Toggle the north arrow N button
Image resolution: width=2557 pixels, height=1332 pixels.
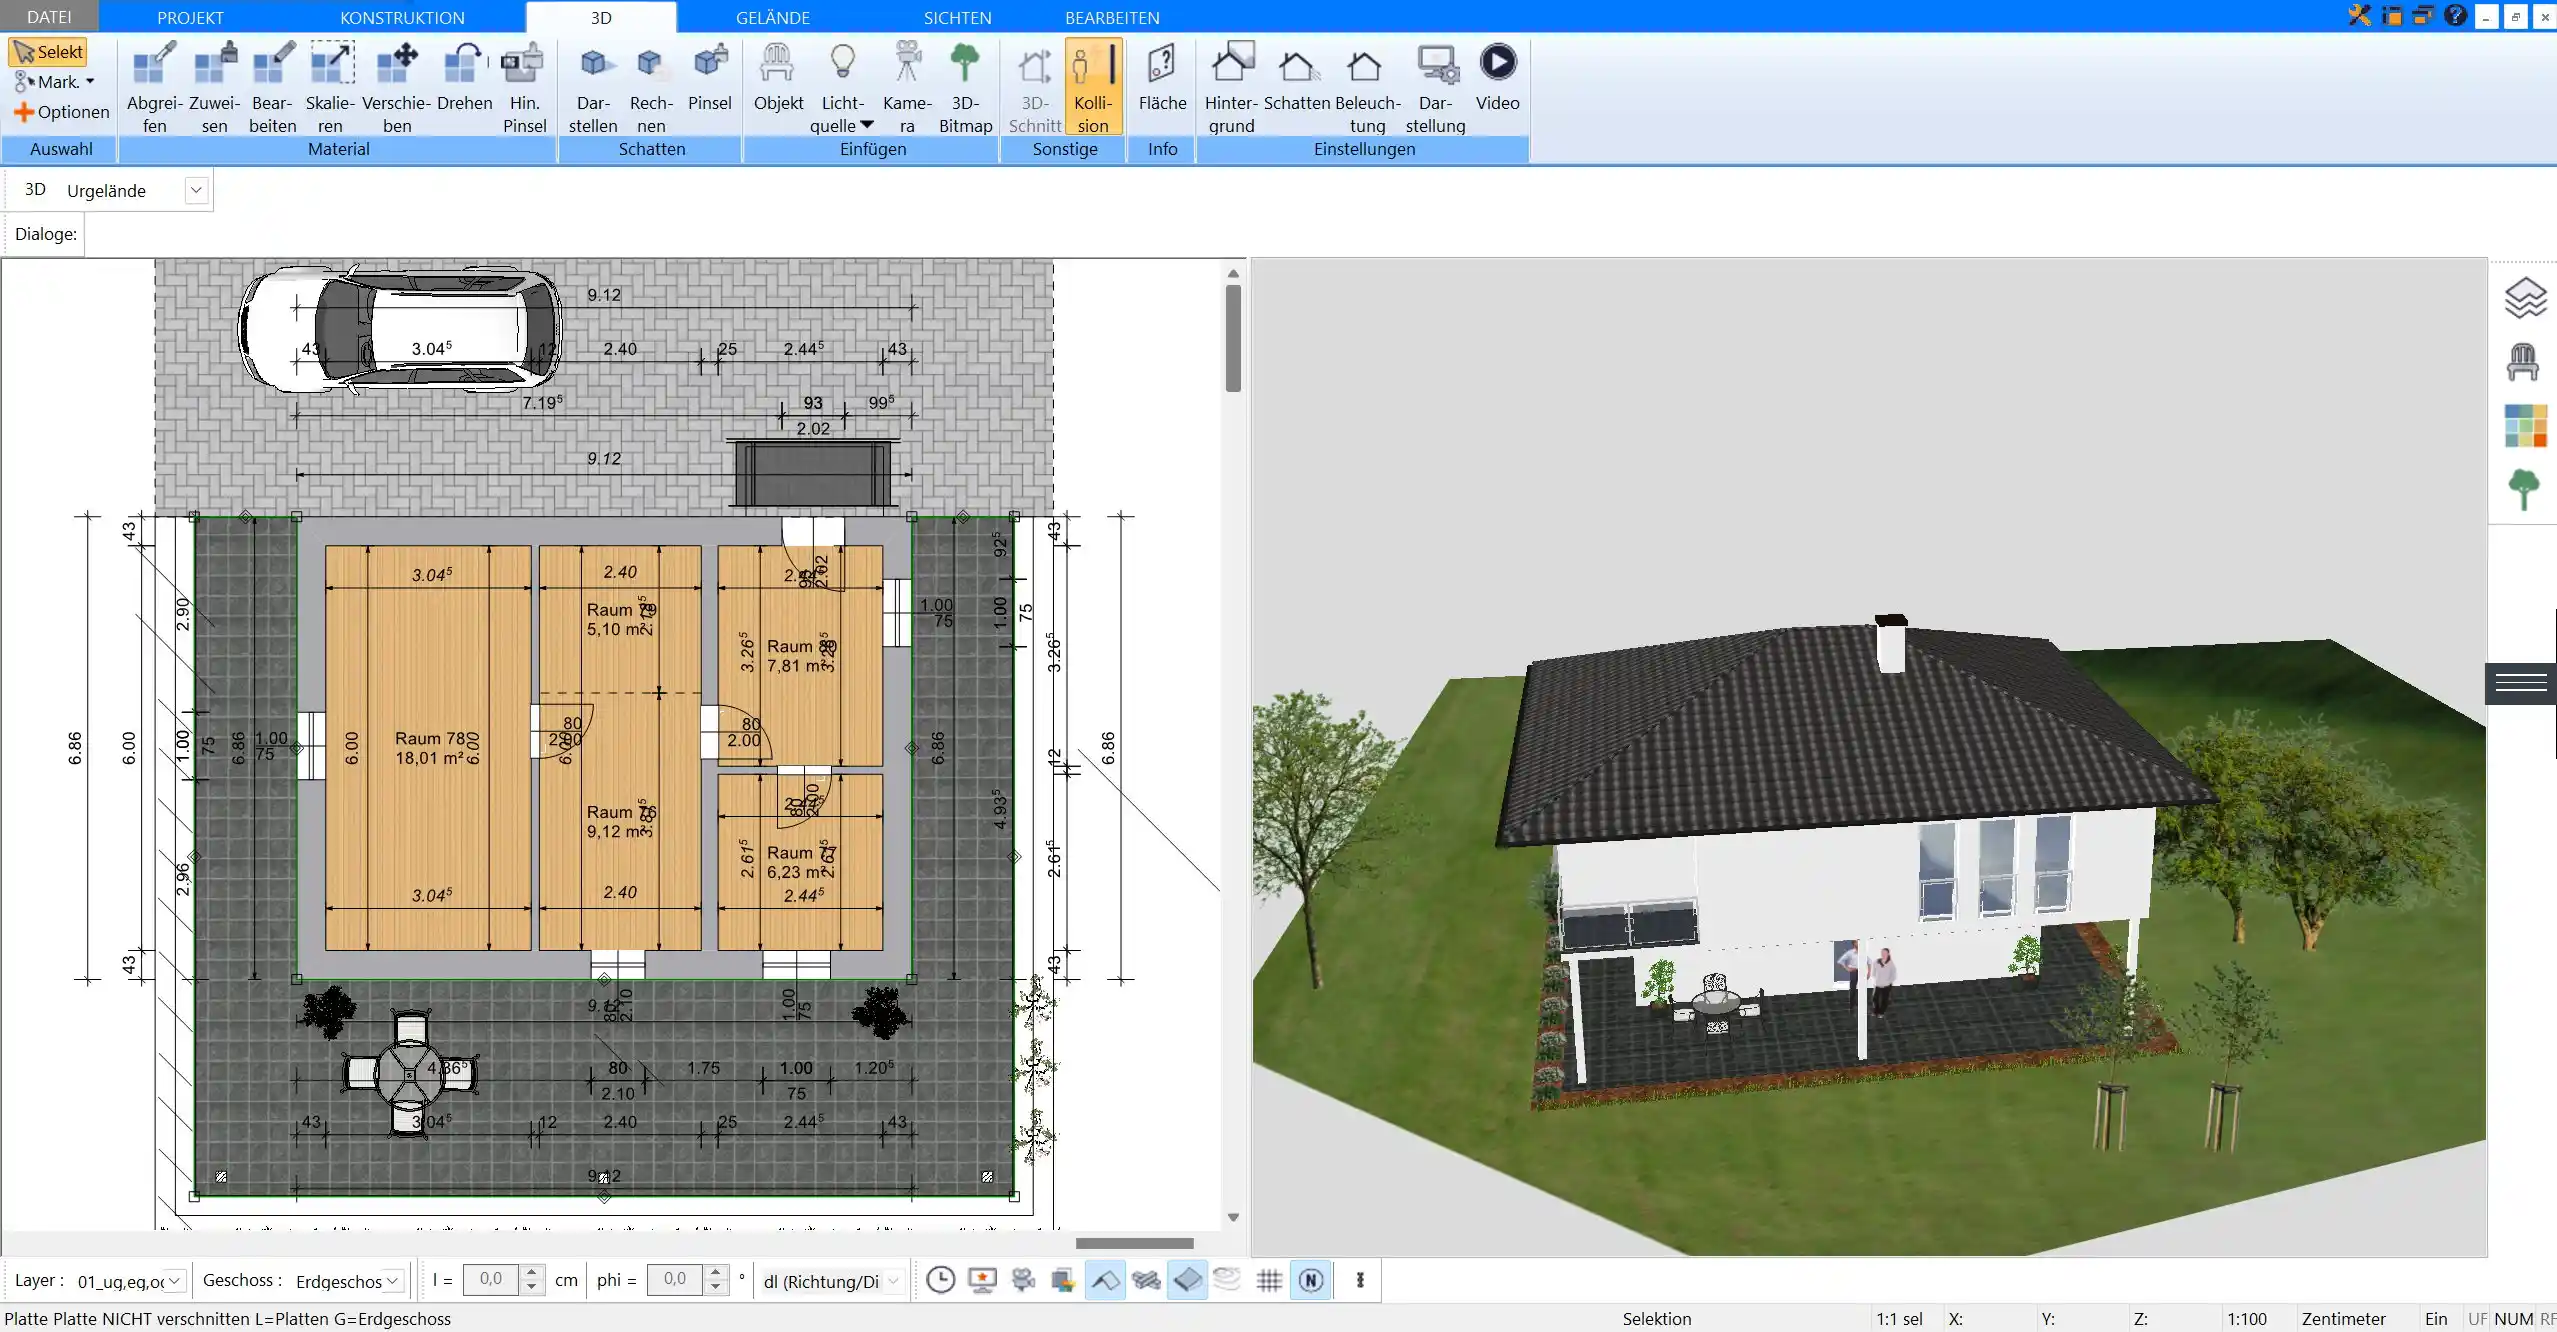(x=1311, y=1280)
